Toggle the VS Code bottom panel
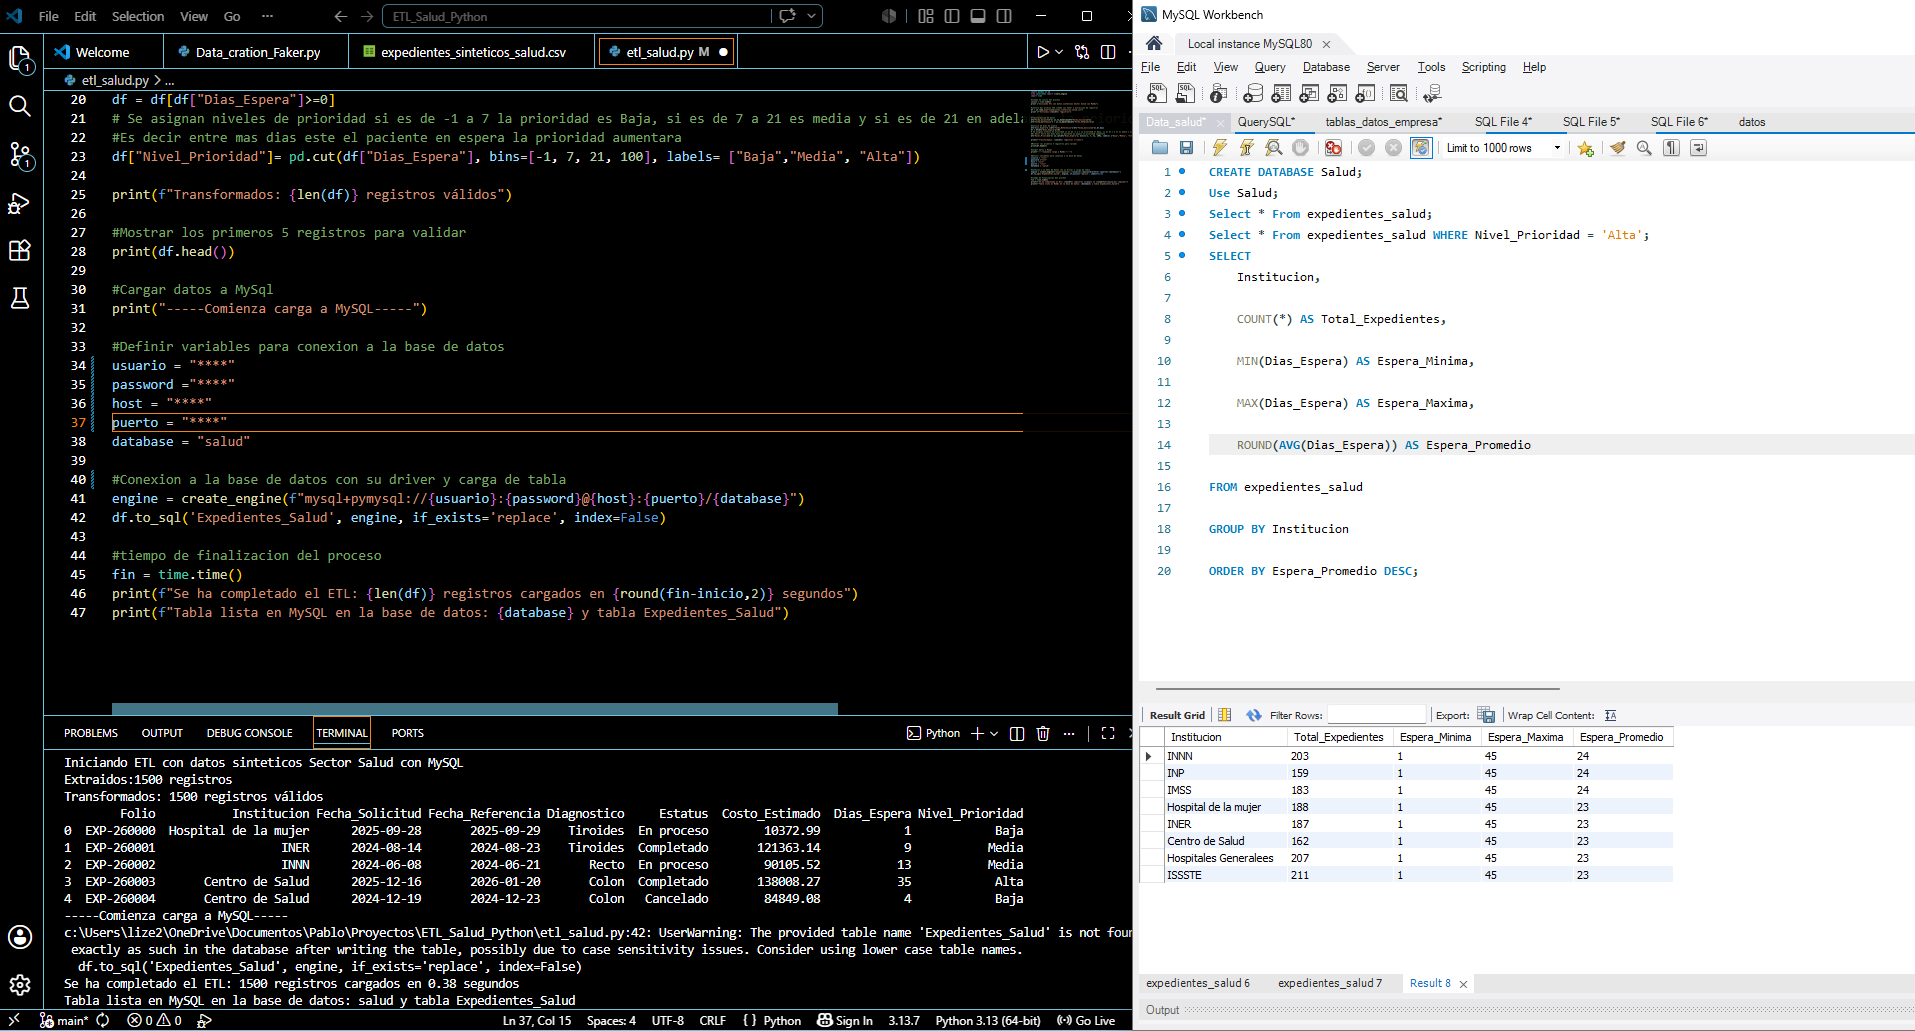The width and height of the screenshot is (1915, 1031). [978, 16]
